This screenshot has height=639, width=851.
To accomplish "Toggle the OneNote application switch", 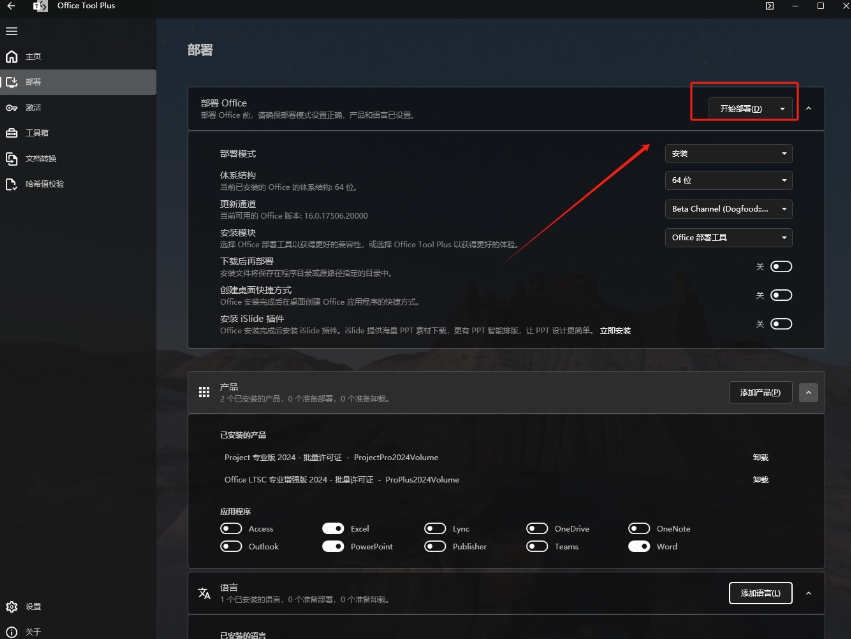I will click(639, 529).
